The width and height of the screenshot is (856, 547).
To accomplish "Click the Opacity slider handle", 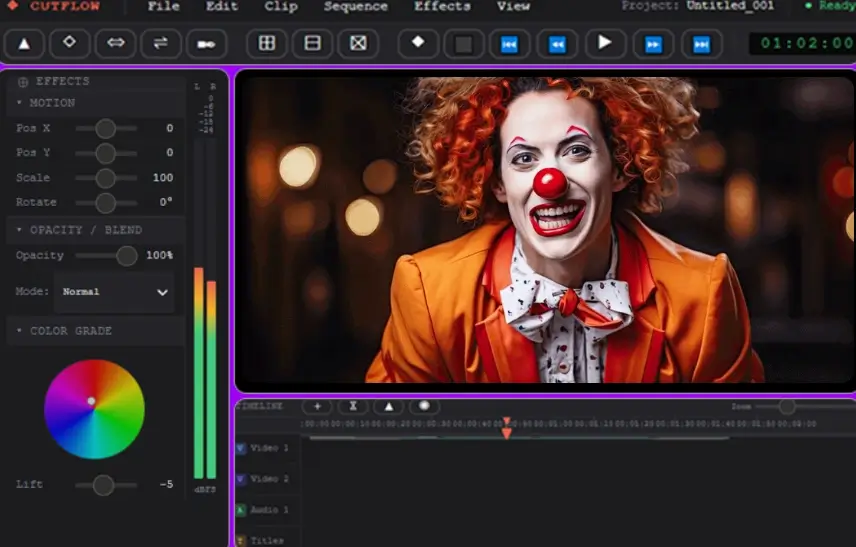I will click(126, 256).
